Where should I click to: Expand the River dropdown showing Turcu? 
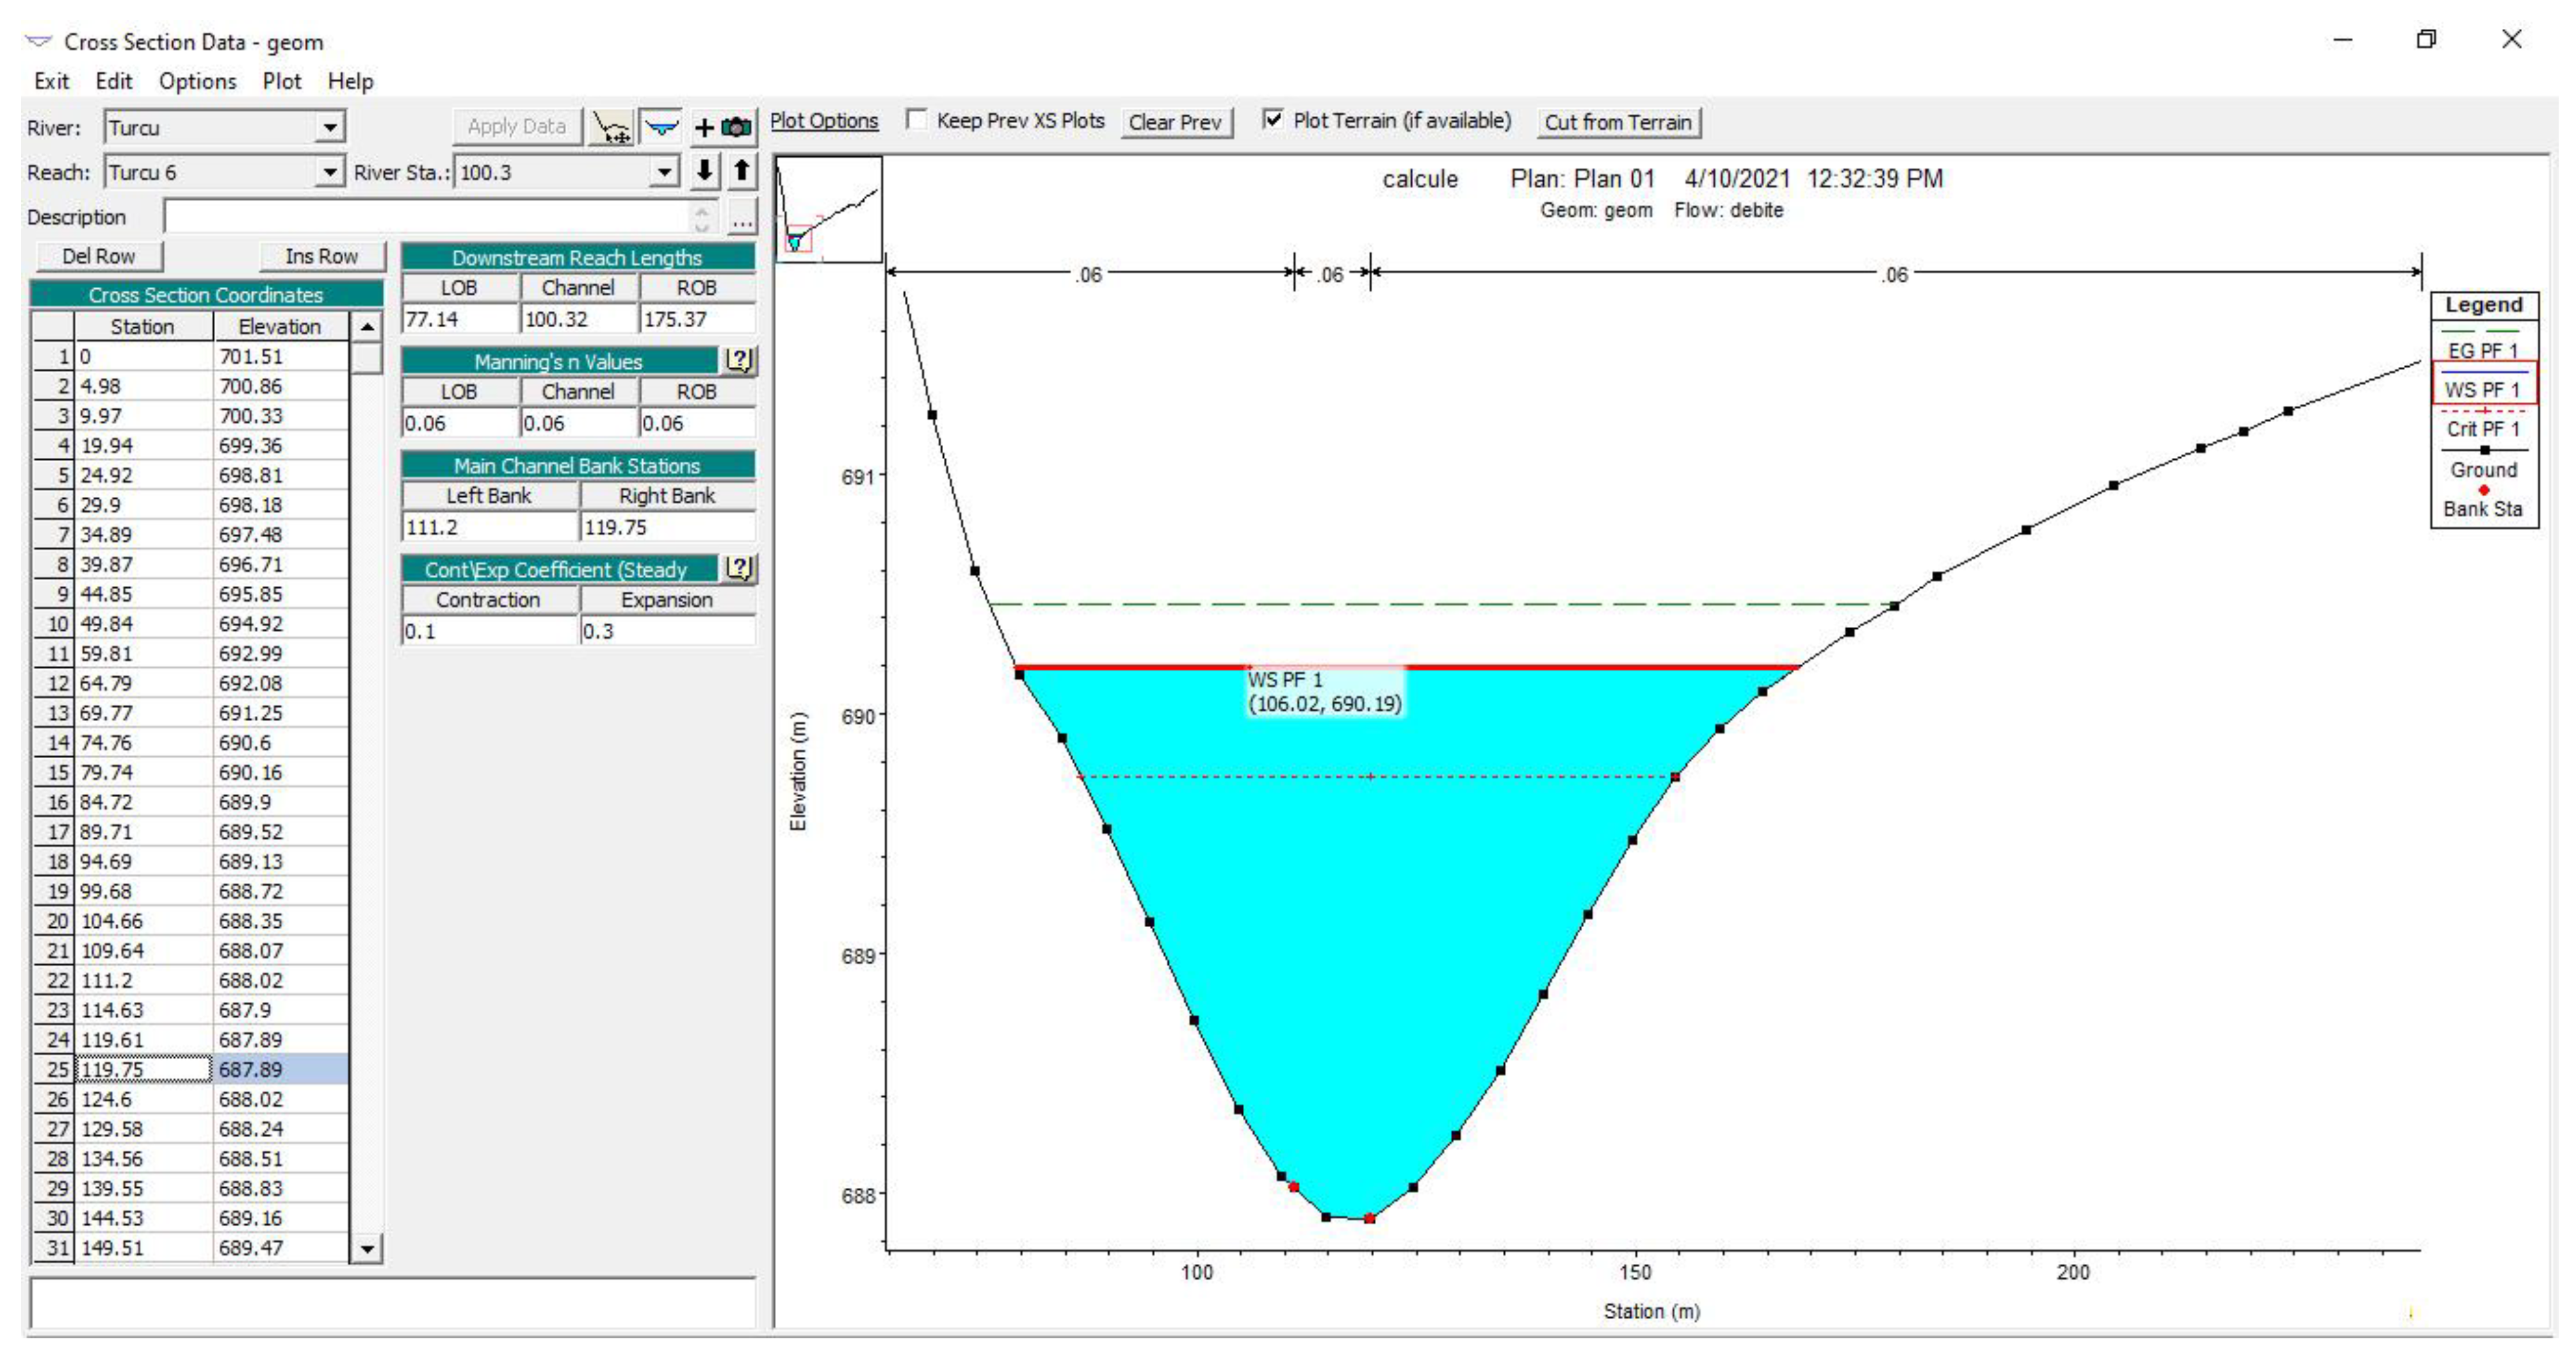point(329,127)
